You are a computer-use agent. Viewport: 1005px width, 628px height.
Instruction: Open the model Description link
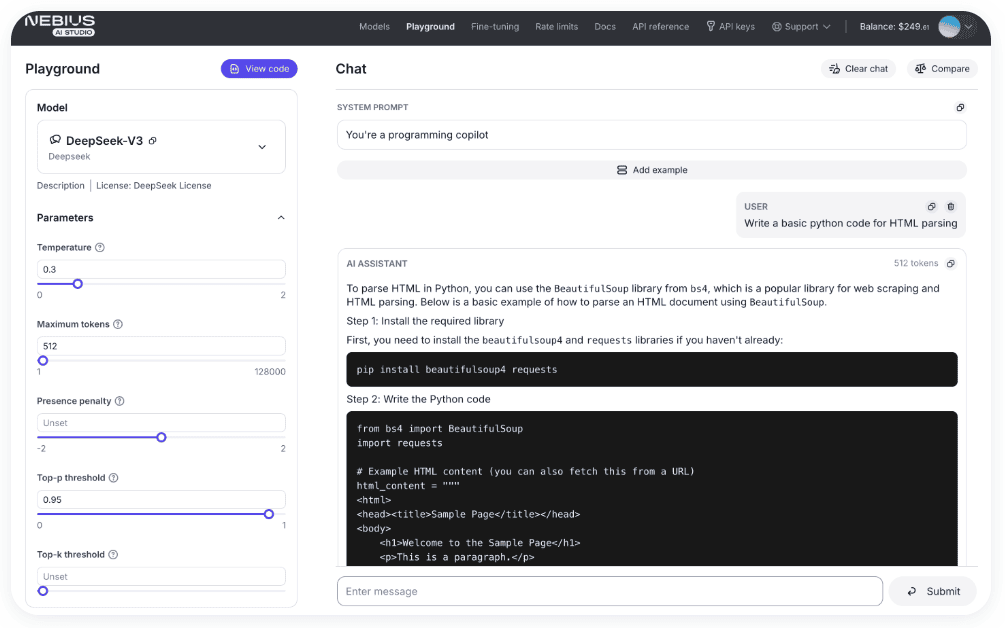[x=60, y=186]
